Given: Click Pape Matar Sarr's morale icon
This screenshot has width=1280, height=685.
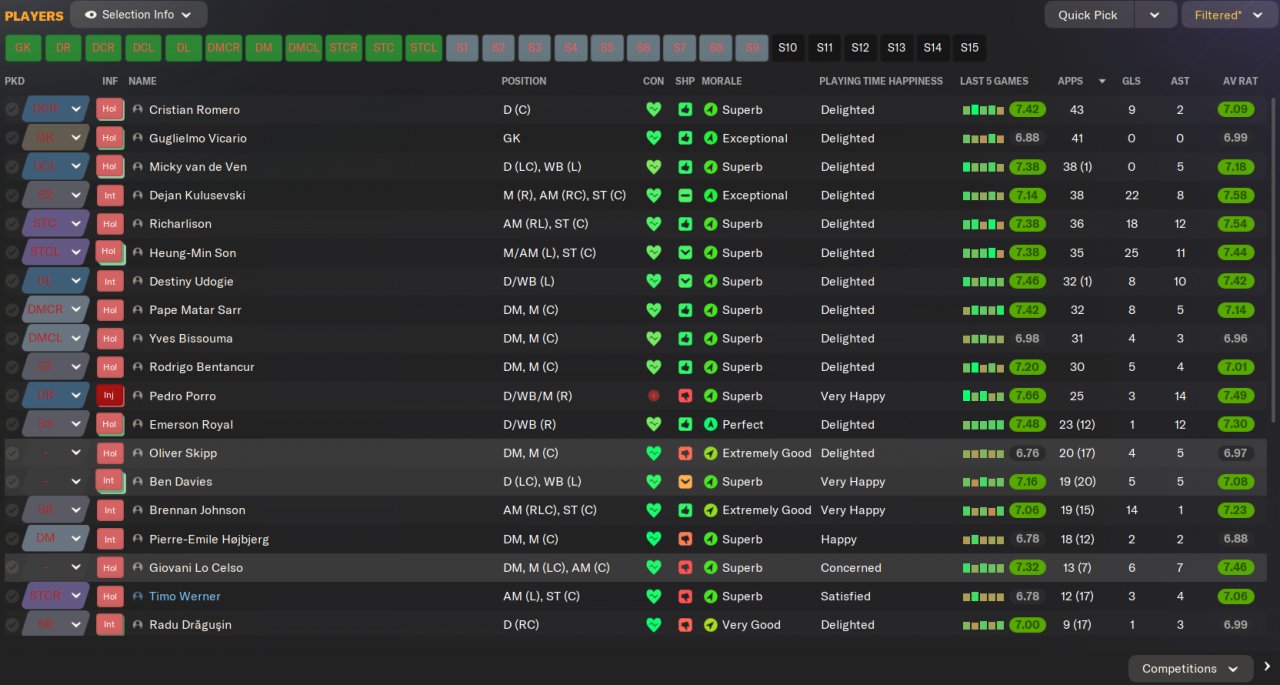Looking at the screenshot, I should point(711,310).
